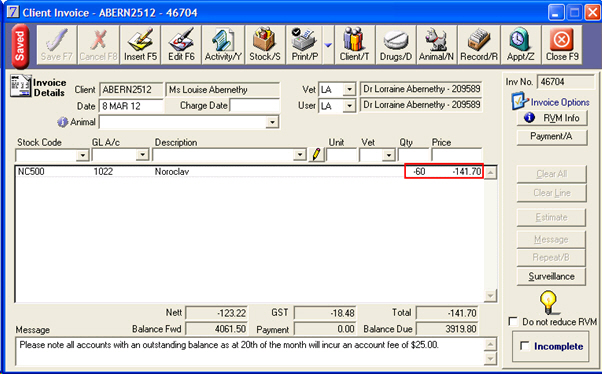Click the invoice list scroll up arrow
This screenshot has width=602, height=374.
point(491,173)
